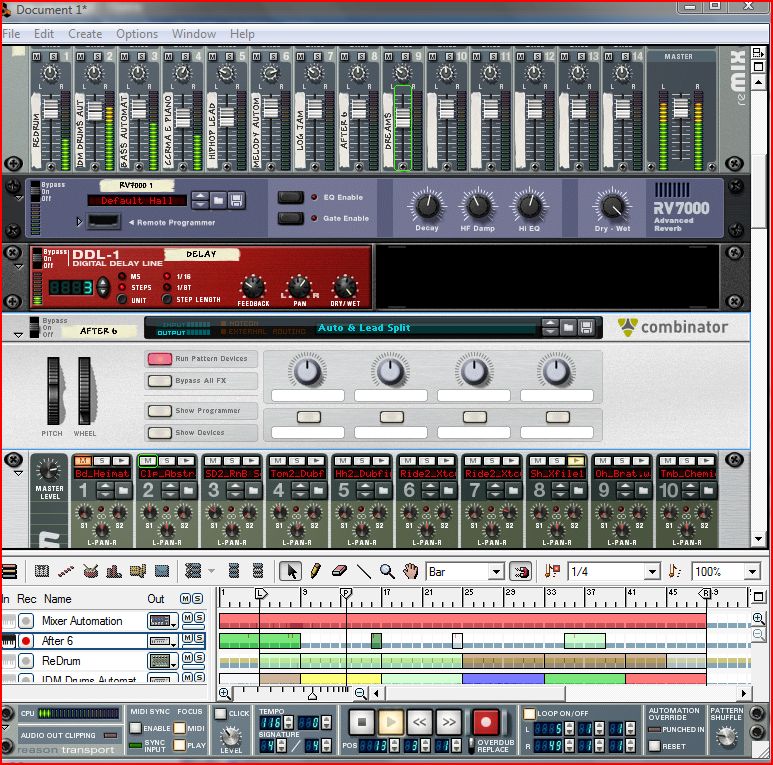
Task: Click the sequencer horizontal zoom-out magnifier
Action: pos(361,694)
